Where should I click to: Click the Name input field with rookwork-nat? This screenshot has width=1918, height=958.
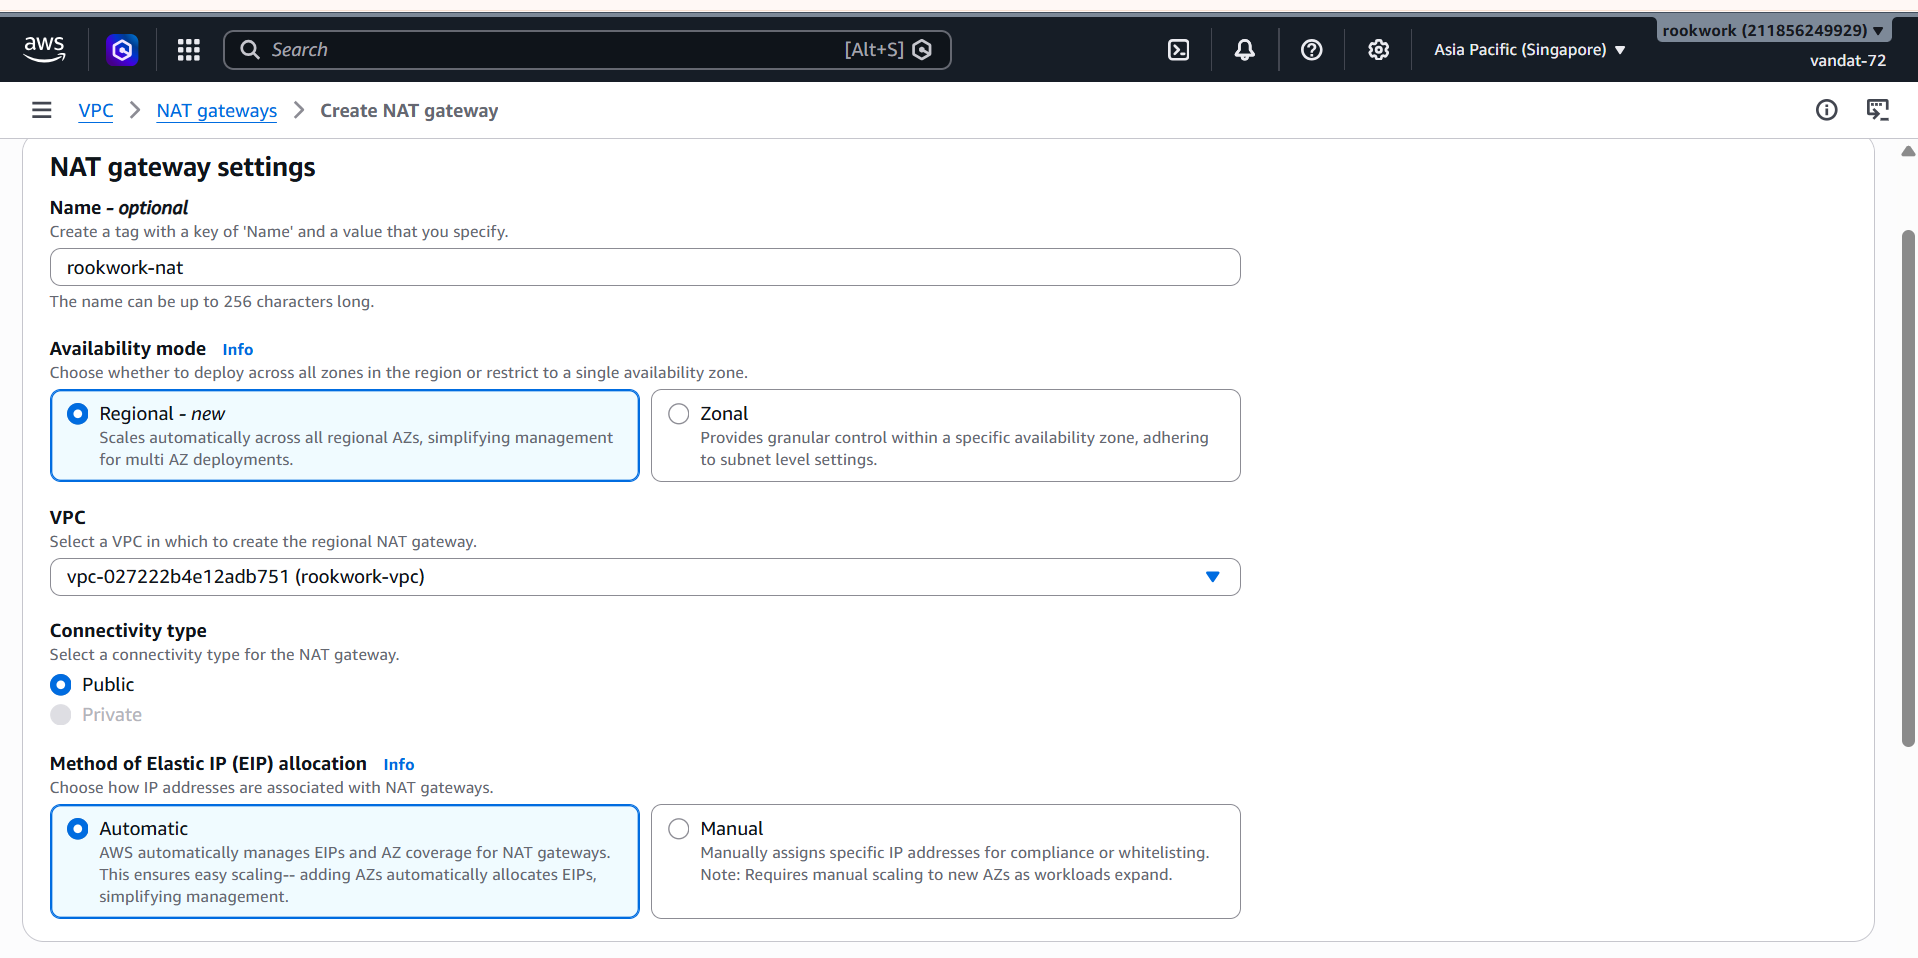pos(645,267)
